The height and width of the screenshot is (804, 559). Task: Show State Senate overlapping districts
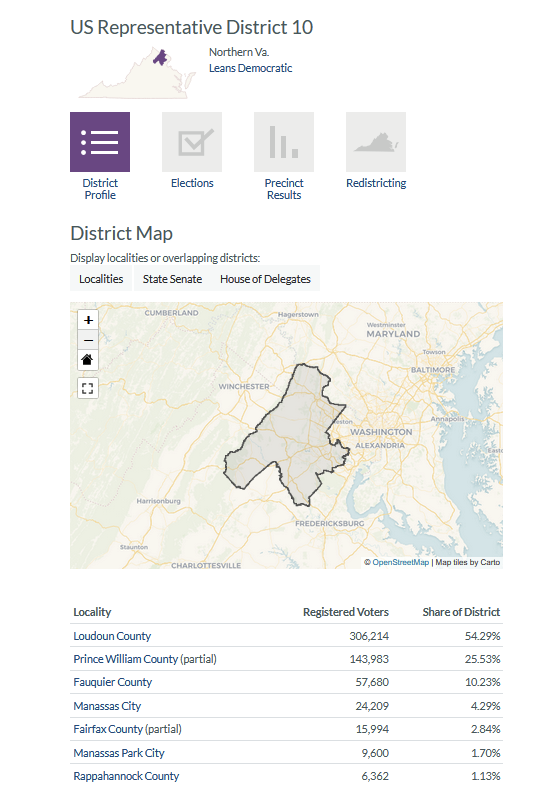pyautogui.click(x=172, y=279)
